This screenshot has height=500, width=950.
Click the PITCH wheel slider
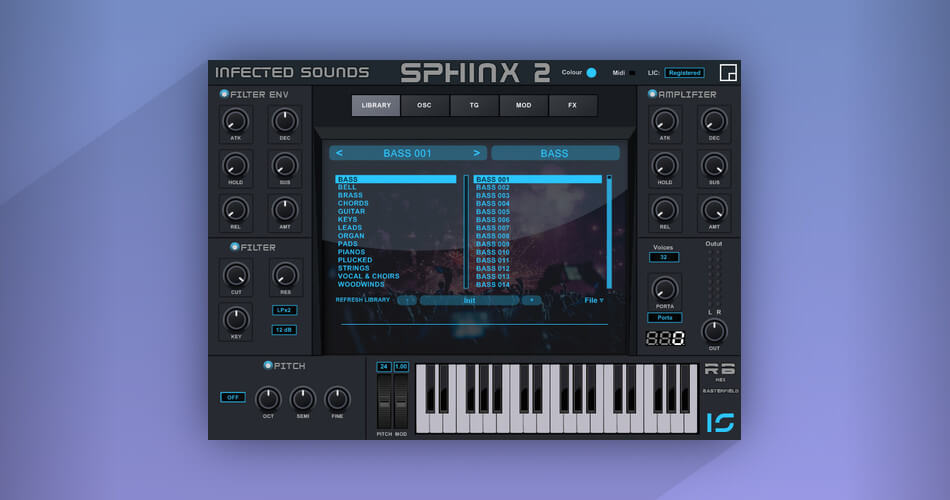(384, 401)
